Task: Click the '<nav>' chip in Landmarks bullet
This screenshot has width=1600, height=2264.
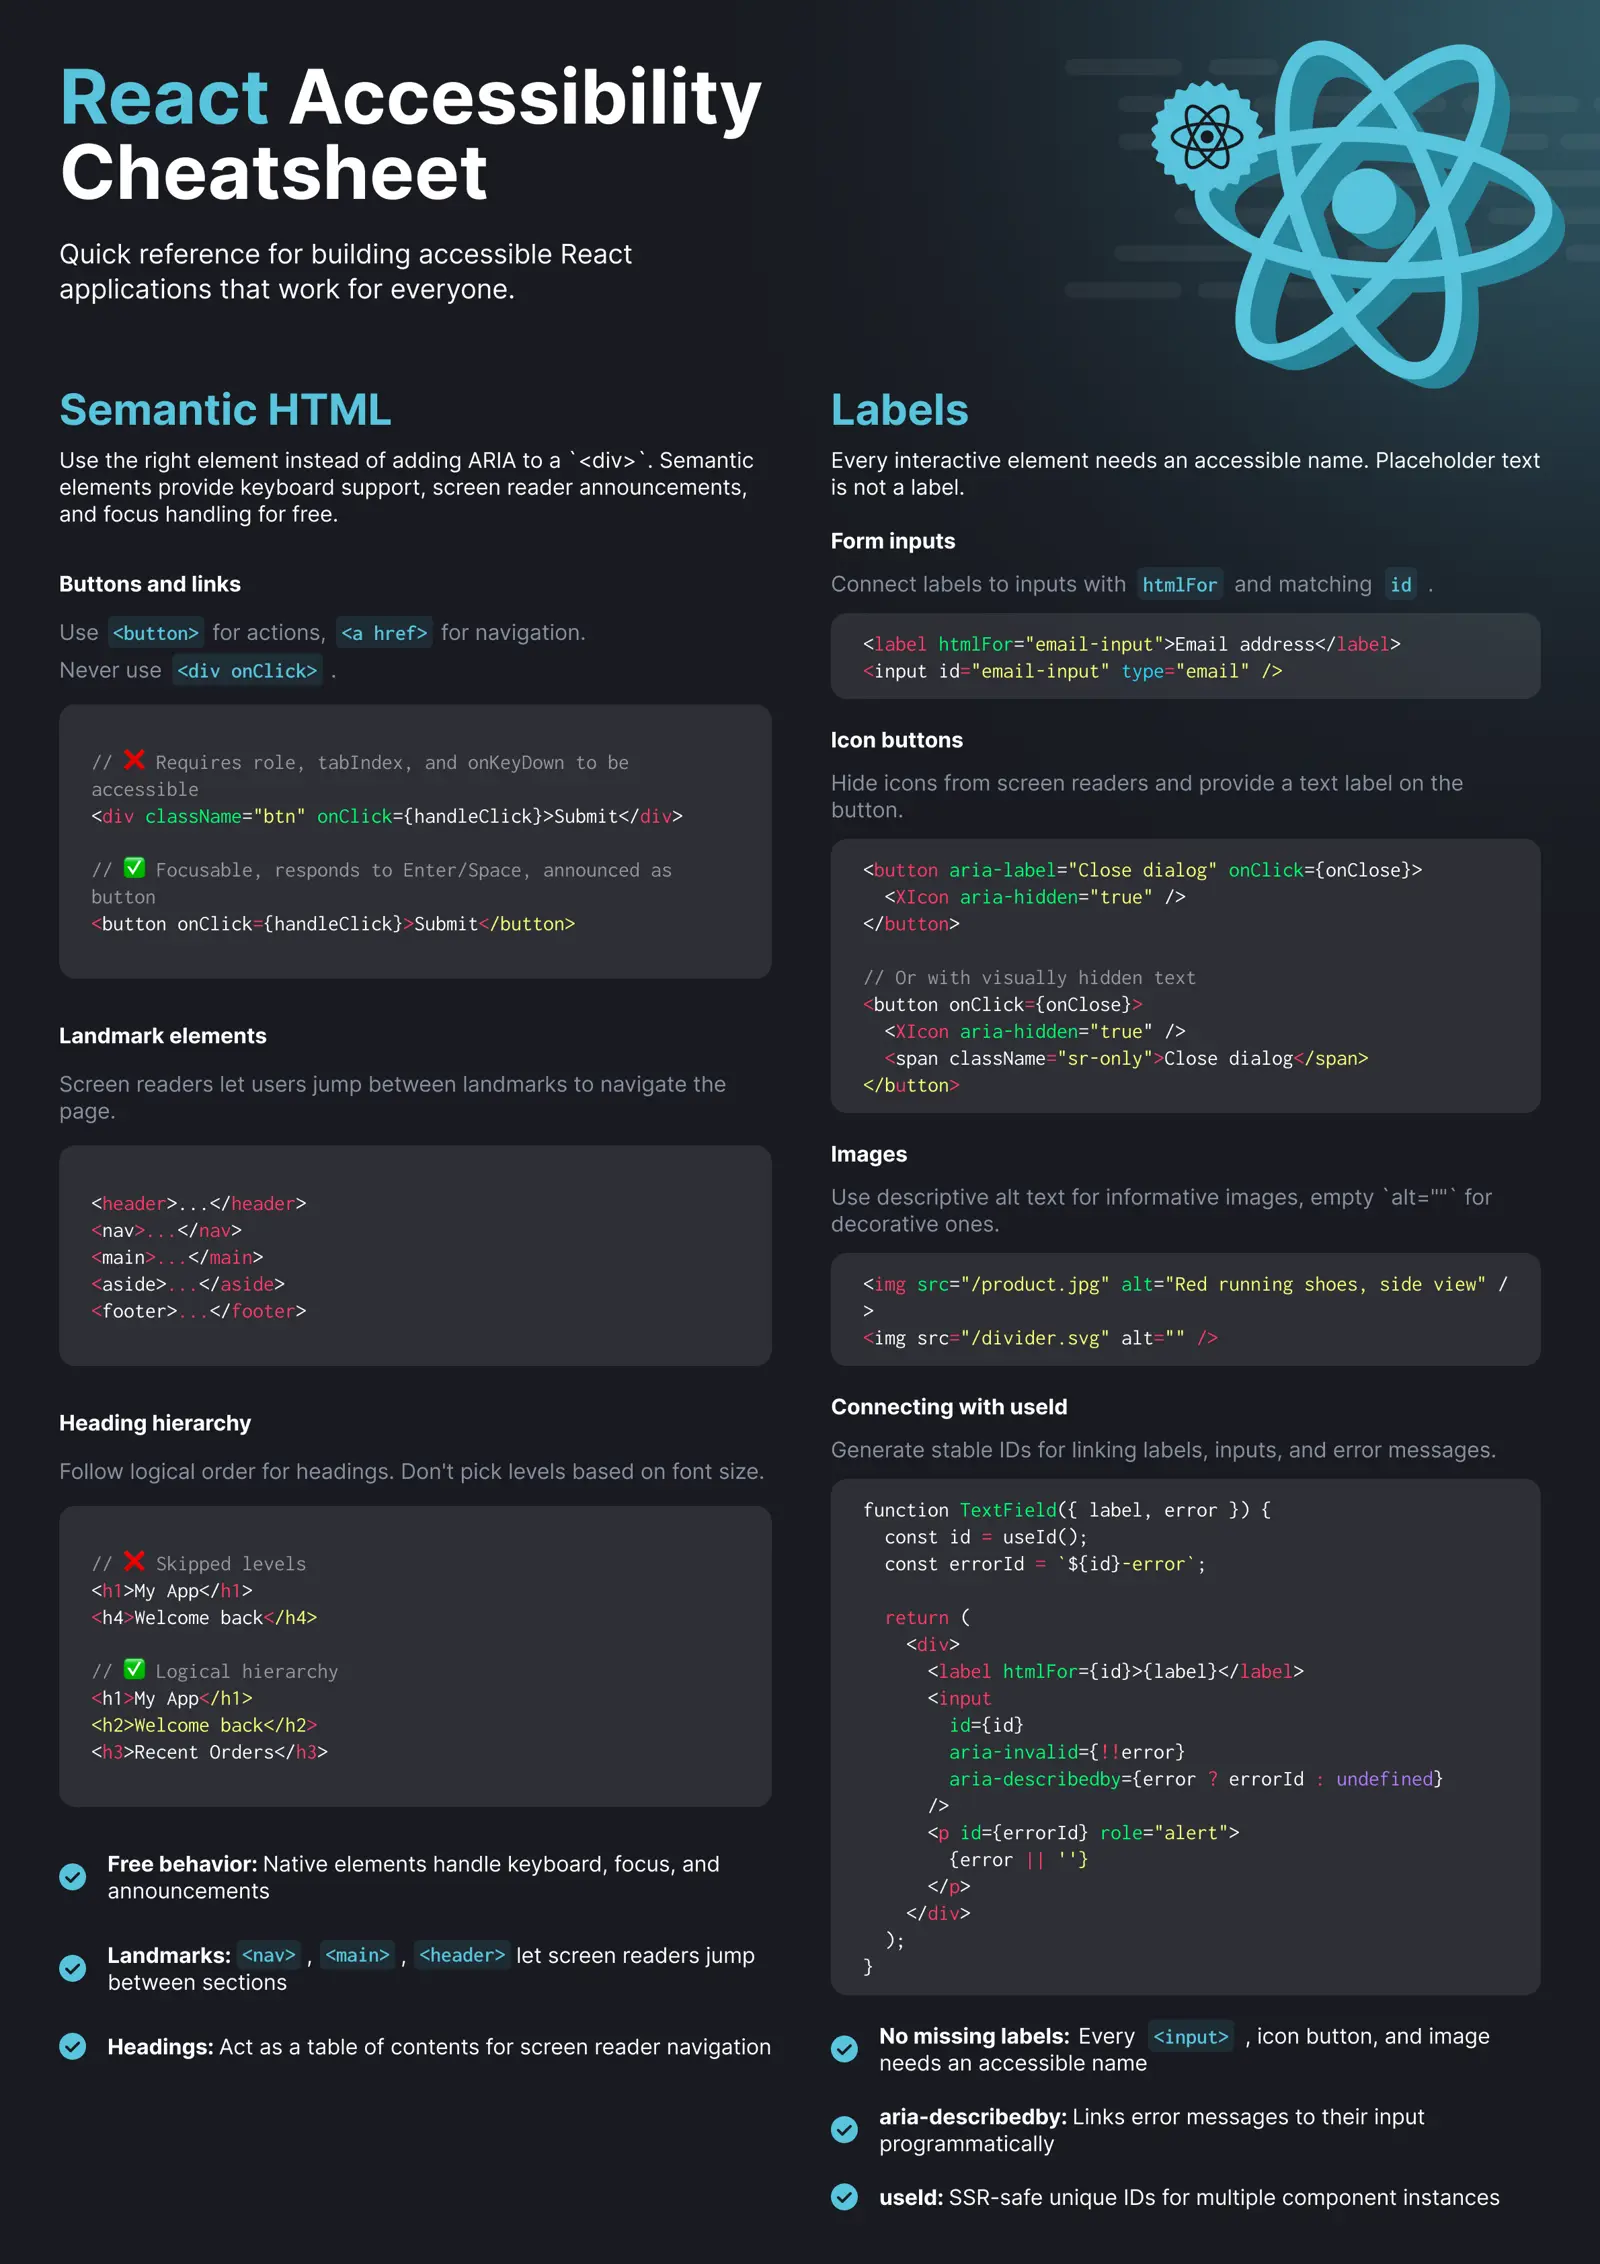Action: (269, 1955)
